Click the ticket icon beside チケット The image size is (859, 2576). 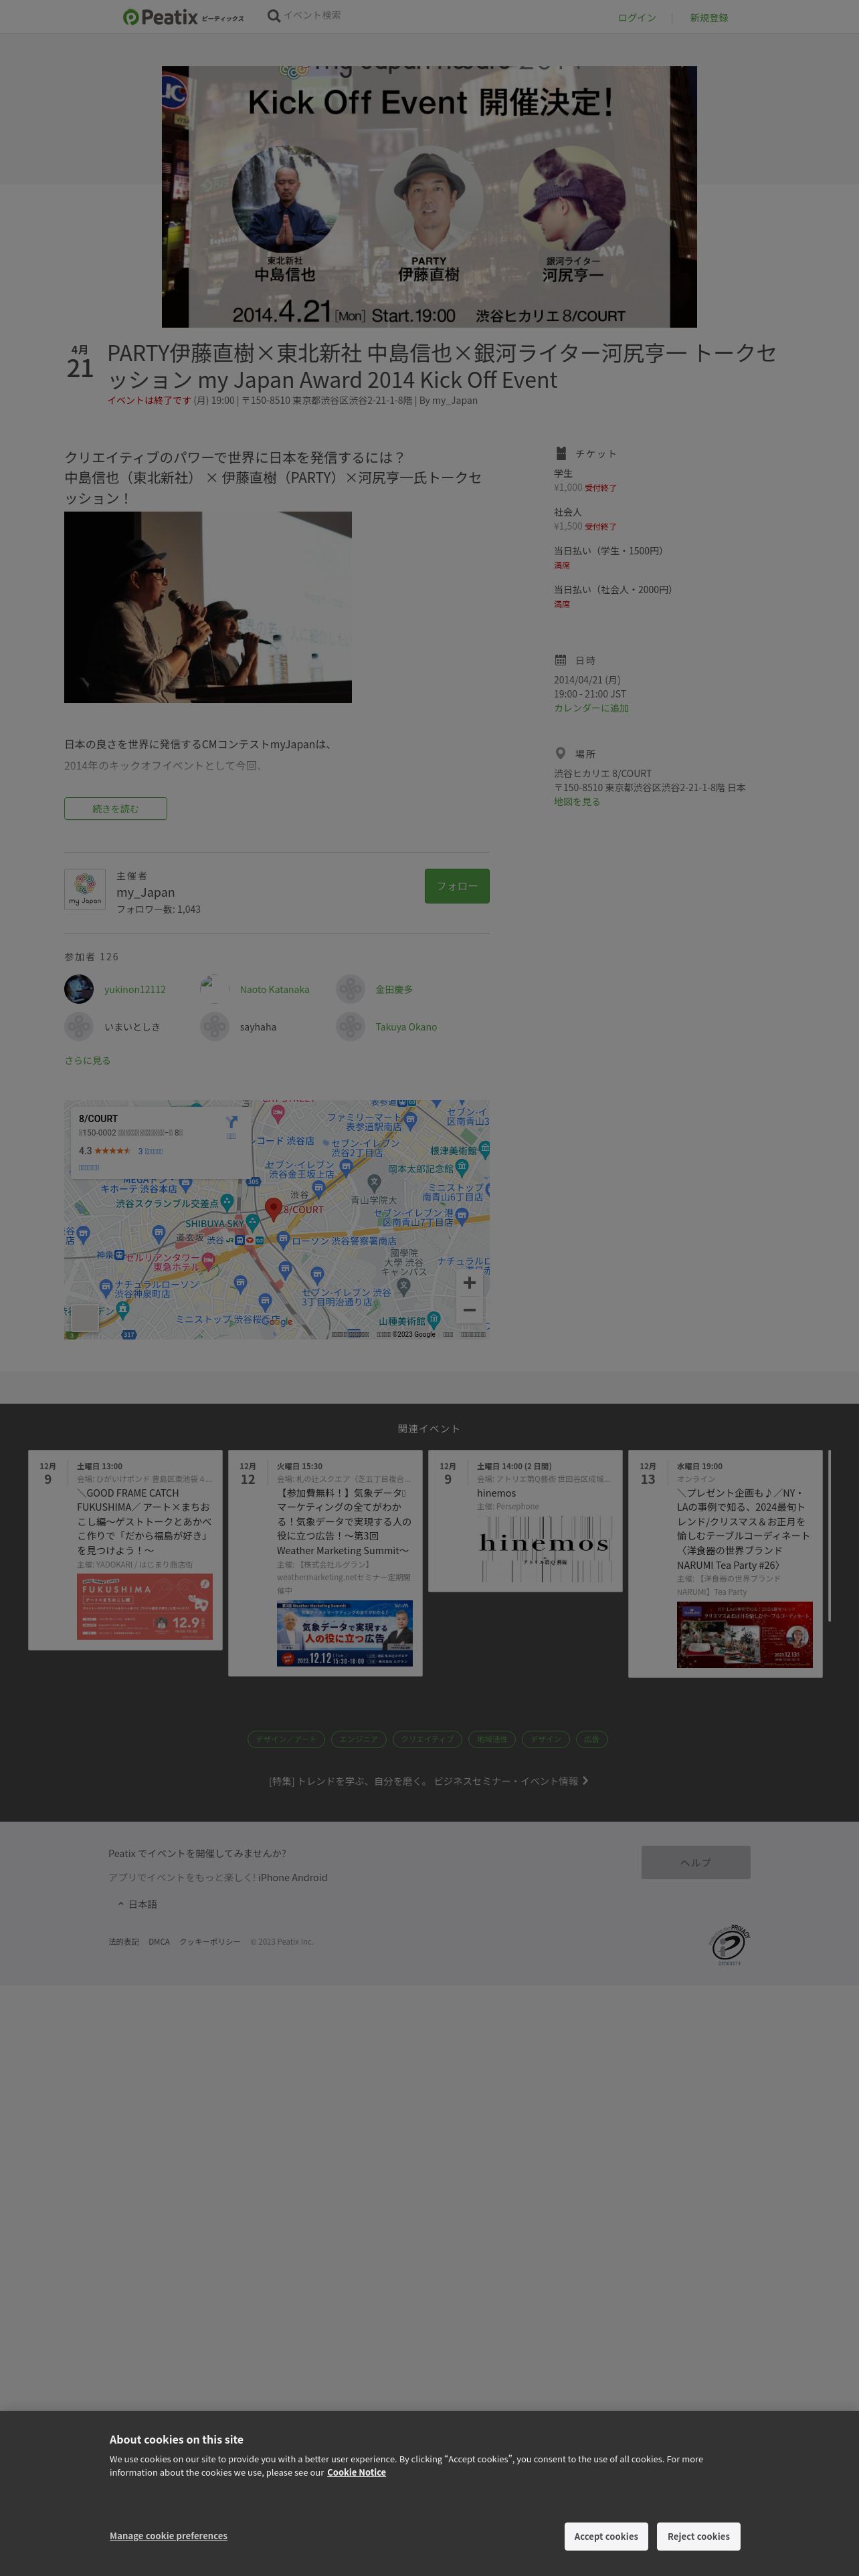tap(561, 453)
